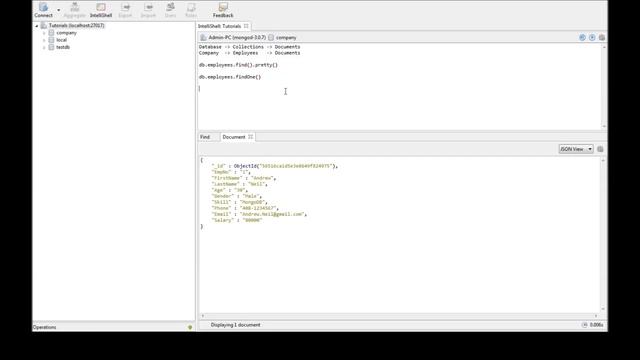Viewport: 640px width, 360px height.
Task: Select the company database in tree
Action: (x=67, y=33)
